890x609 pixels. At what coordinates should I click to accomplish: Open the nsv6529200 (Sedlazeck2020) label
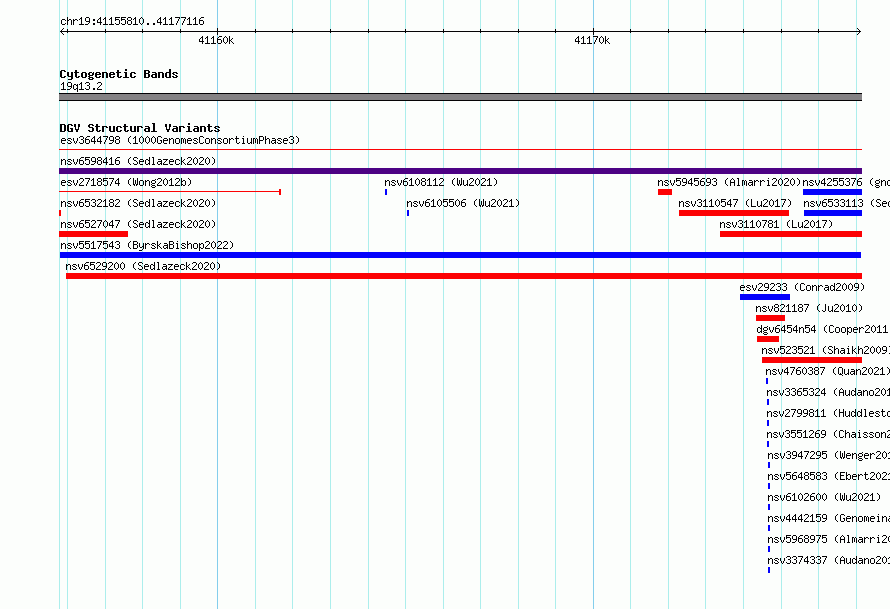143,266
